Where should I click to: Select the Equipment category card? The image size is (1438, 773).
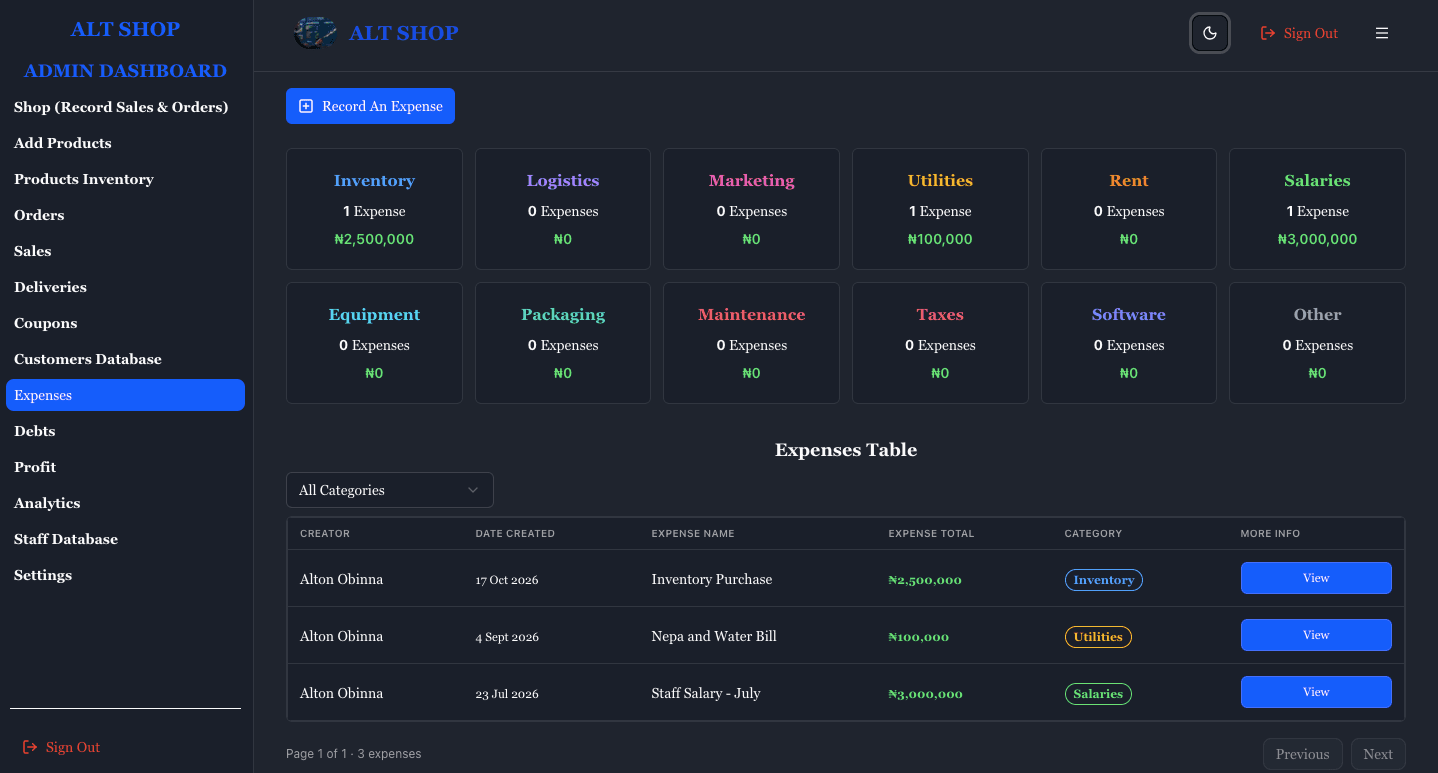point(374,343)
